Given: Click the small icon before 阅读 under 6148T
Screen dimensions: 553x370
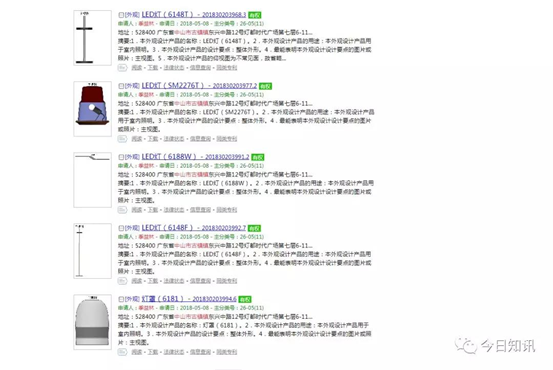Looking at the screenshot, I should (x=122, y=67).
